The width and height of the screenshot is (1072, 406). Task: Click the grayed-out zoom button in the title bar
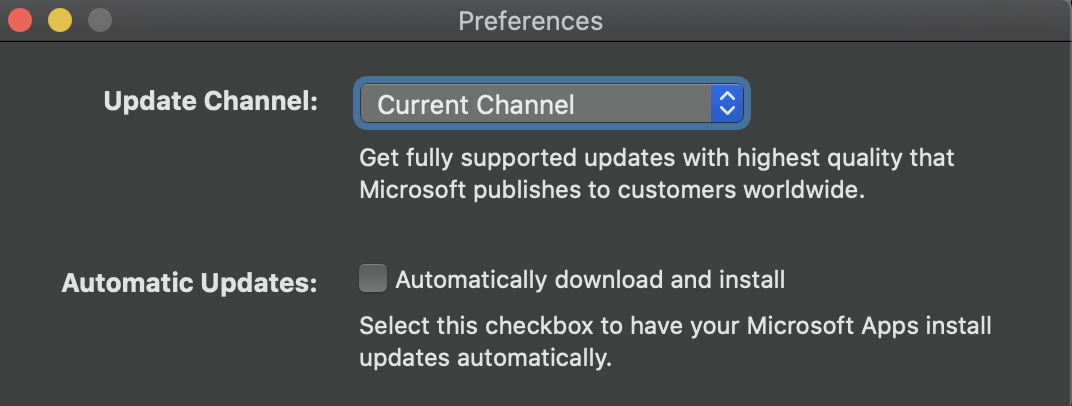pyautogui.click(x=100, y=20)
